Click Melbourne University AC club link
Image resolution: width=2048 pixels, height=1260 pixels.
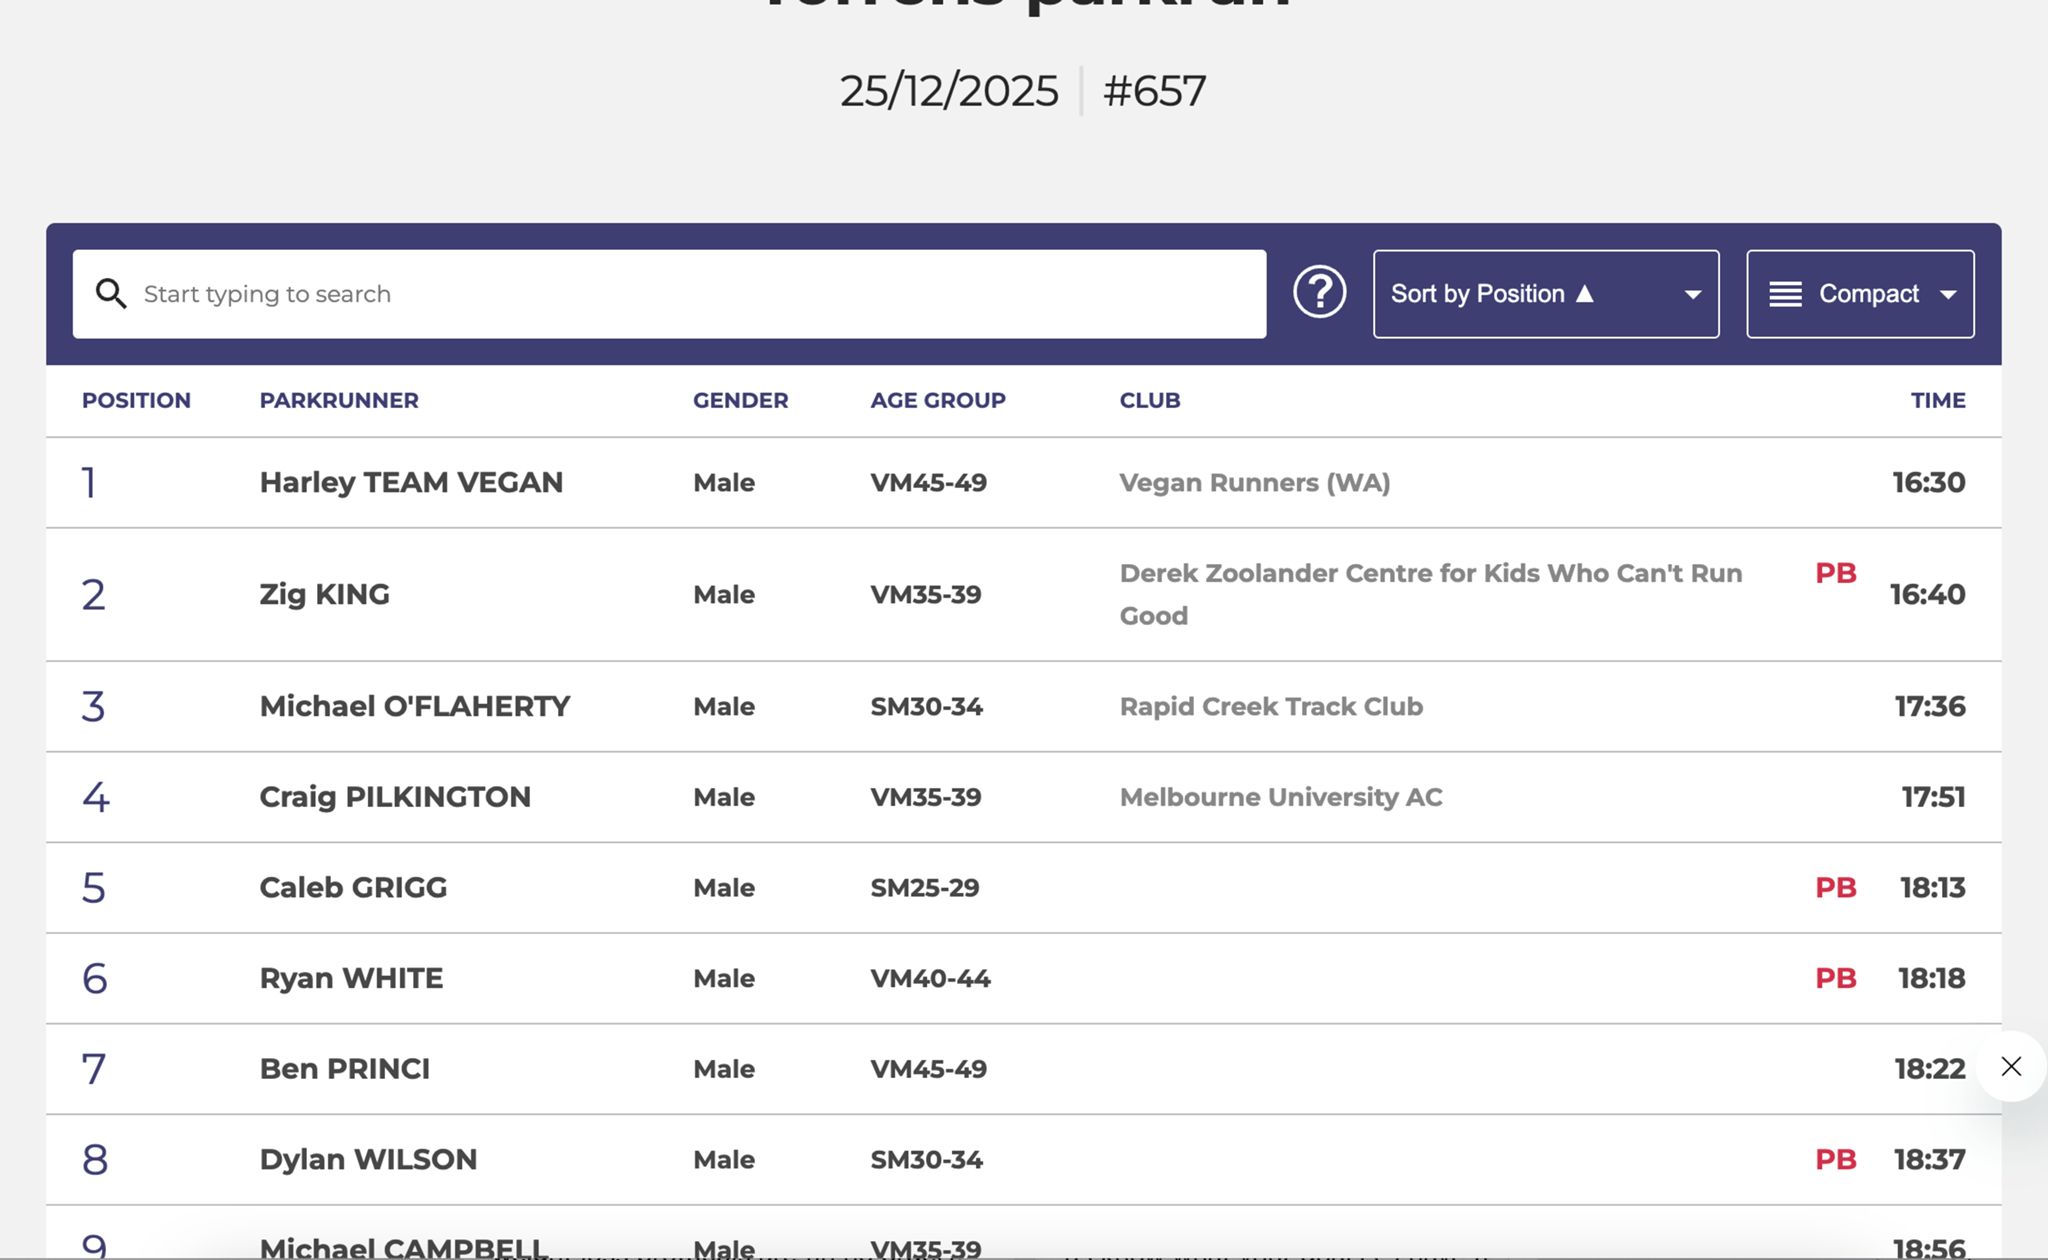1280,797
